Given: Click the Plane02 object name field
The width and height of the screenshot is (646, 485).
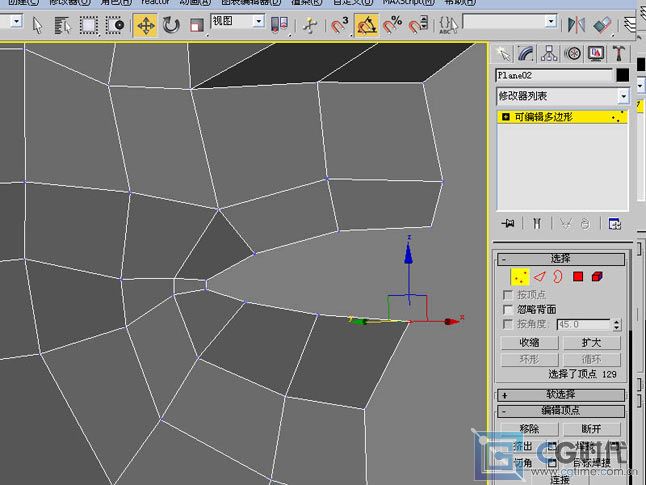Looking at the screenshot, I should (554, 75).
